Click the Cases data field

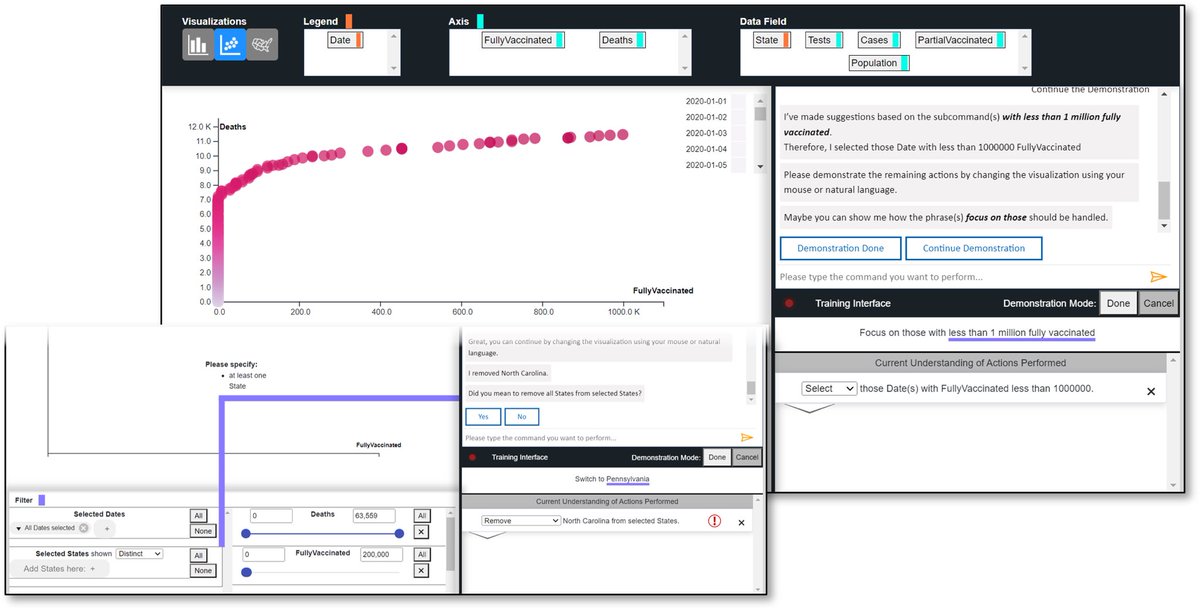coord(879,40)
